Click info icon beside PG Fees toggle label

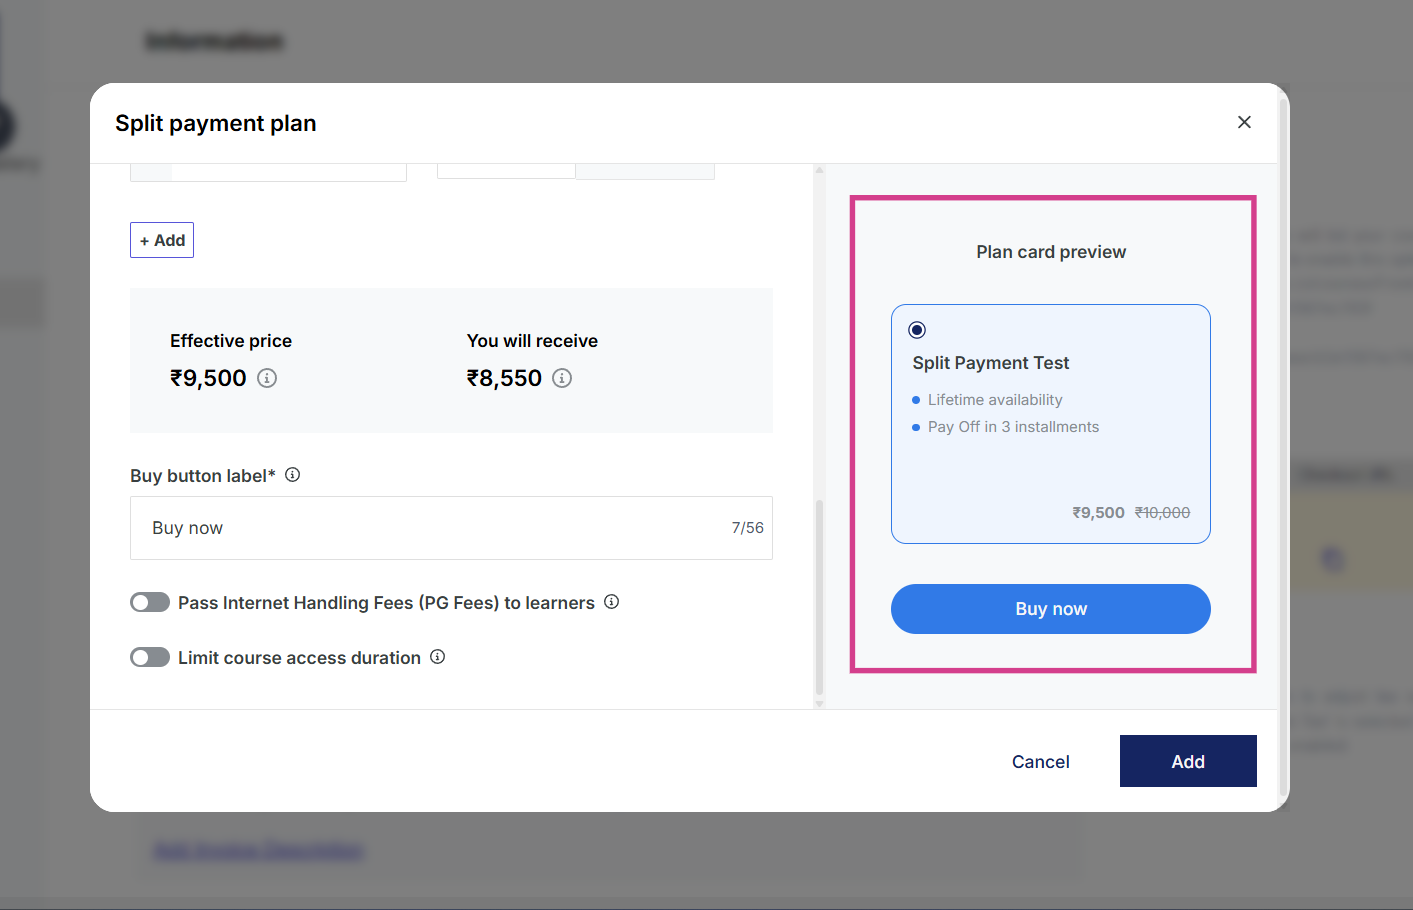pyautogui.click(x=612, y=602)
